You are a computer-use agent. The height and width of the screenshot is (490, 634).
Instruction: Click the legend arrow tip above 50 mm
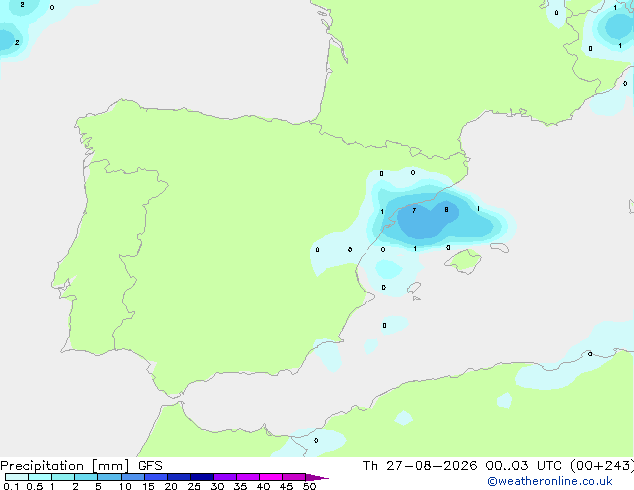coord(317,477)
